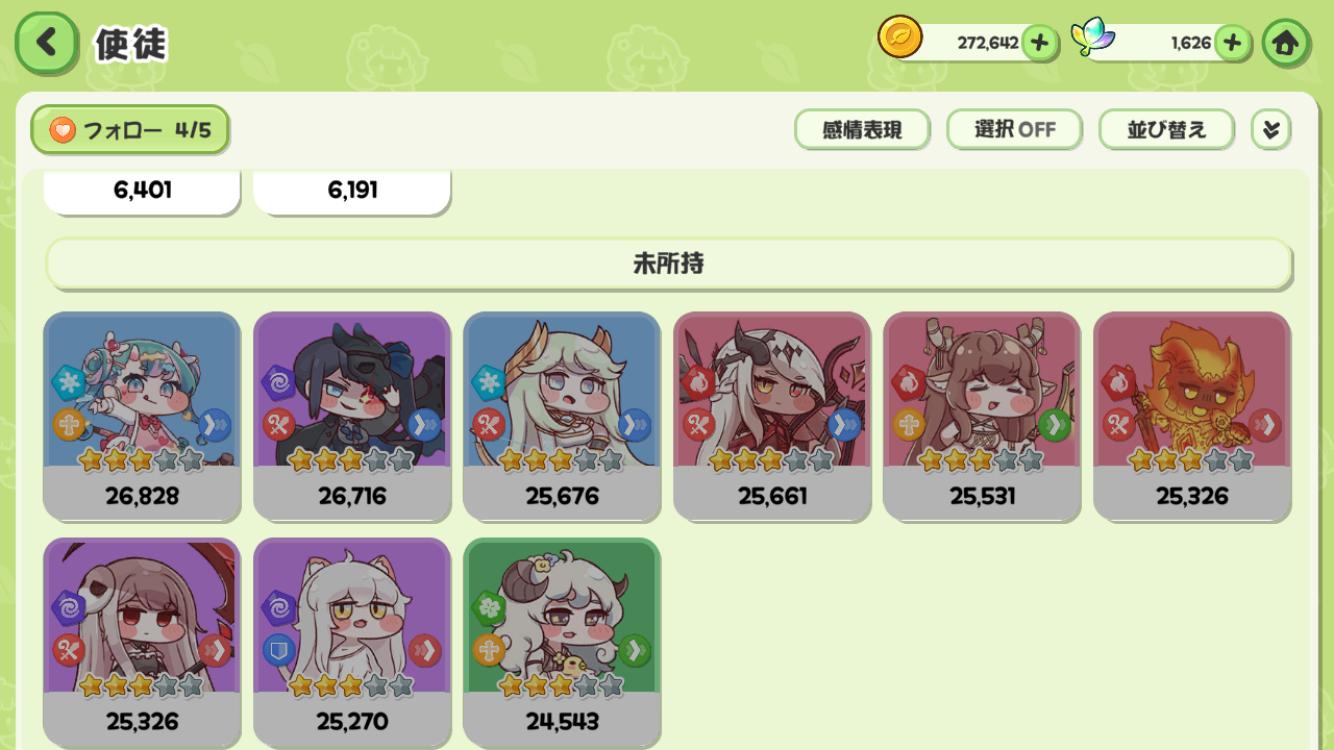This screenshot has width=1334, height=750.
Task: Select the dark-haired masked apostle with 26,716
Action: point(352,417)
